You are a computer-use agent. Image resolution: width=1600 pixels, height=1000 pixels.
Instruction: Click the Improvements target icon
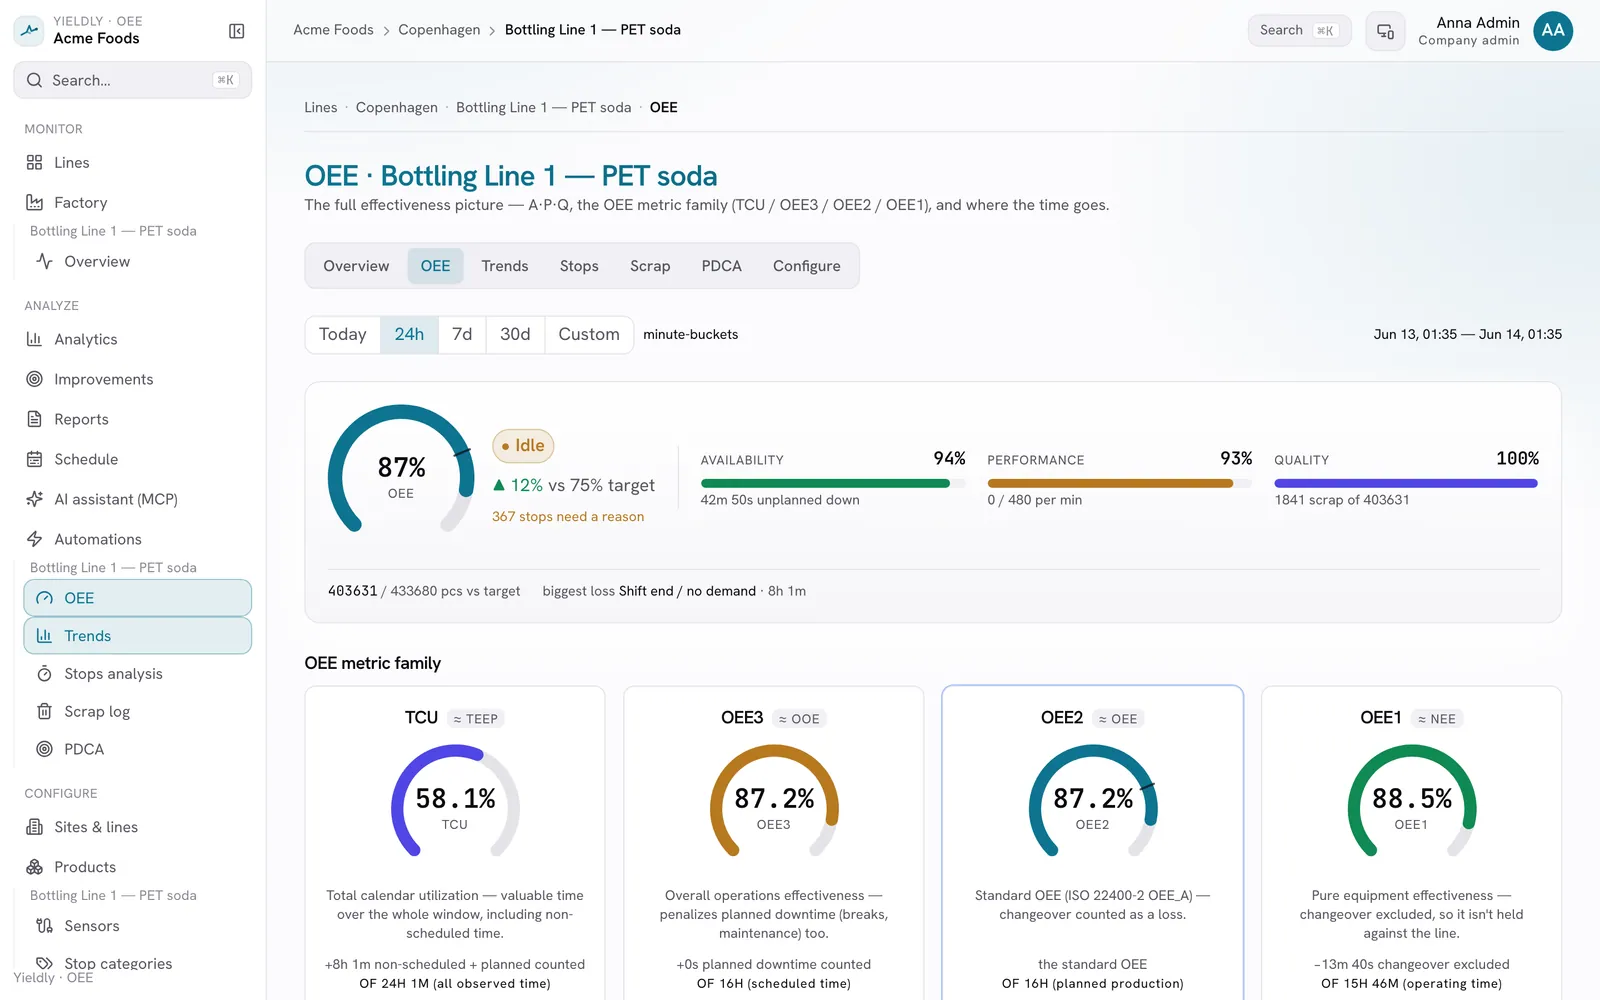34,379
